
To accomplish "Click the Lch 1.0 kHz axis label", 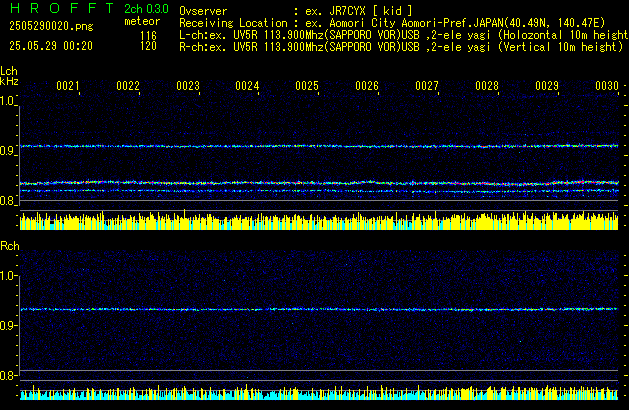I will (x=8, y=101).
